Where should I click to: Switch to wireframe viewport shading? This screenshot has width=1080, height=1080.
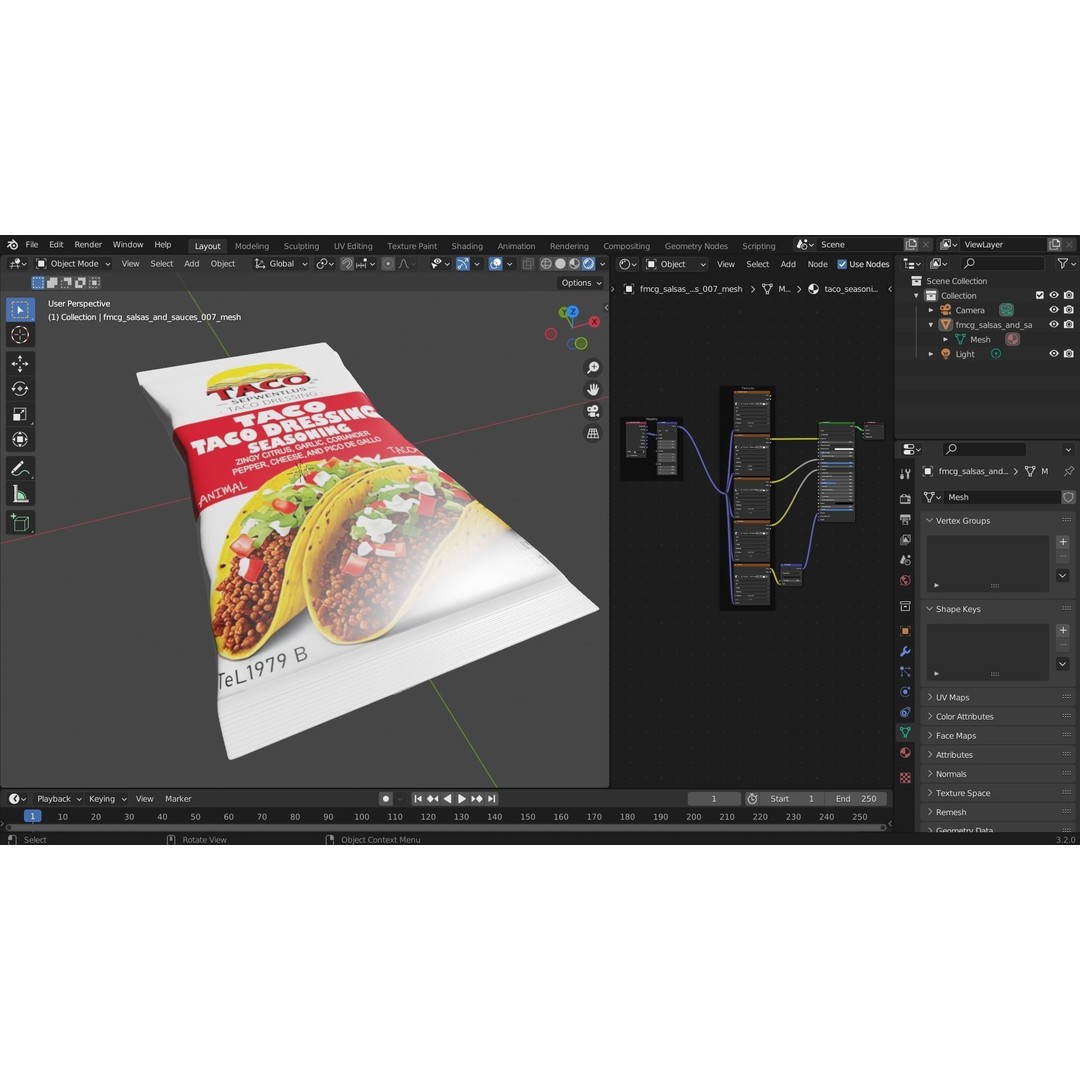pyautogui.click(x=546, y=264)
